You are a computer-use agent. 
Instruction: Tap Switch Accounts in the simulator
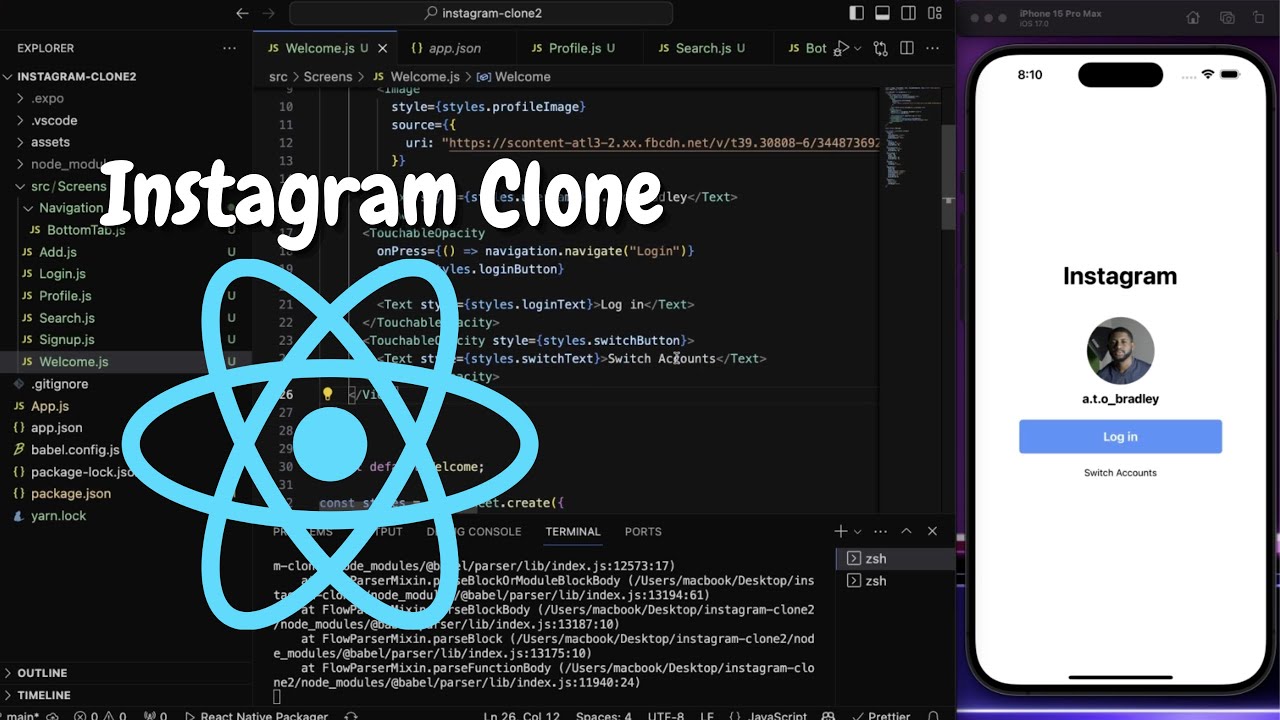[x=1120, y=473]
